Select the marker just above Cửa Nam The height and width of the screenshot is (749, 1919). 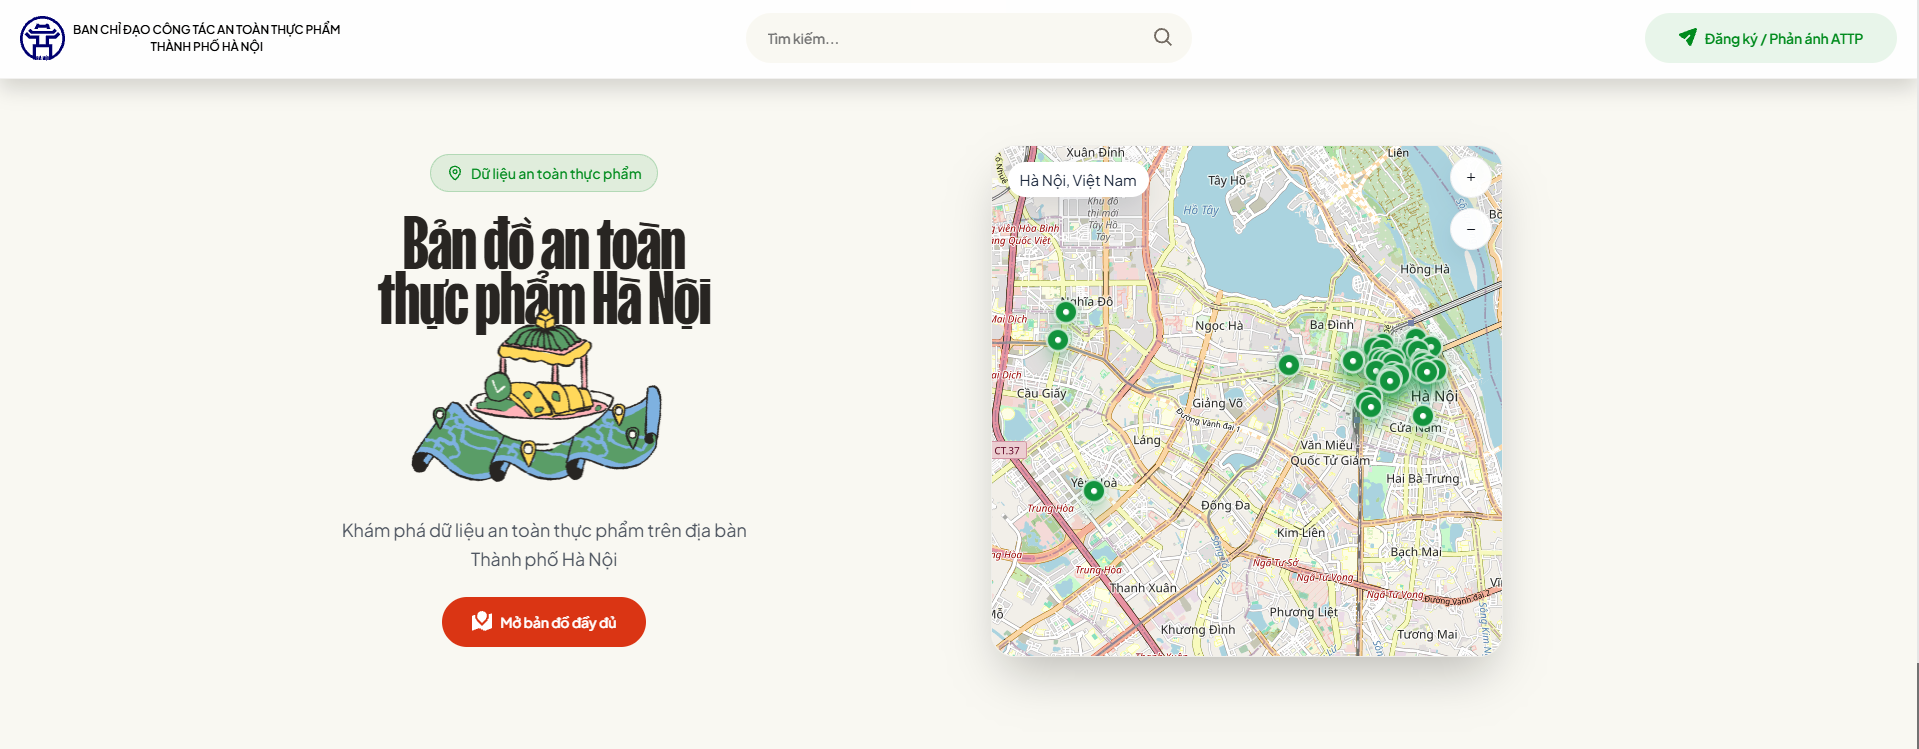point(1422,416)
